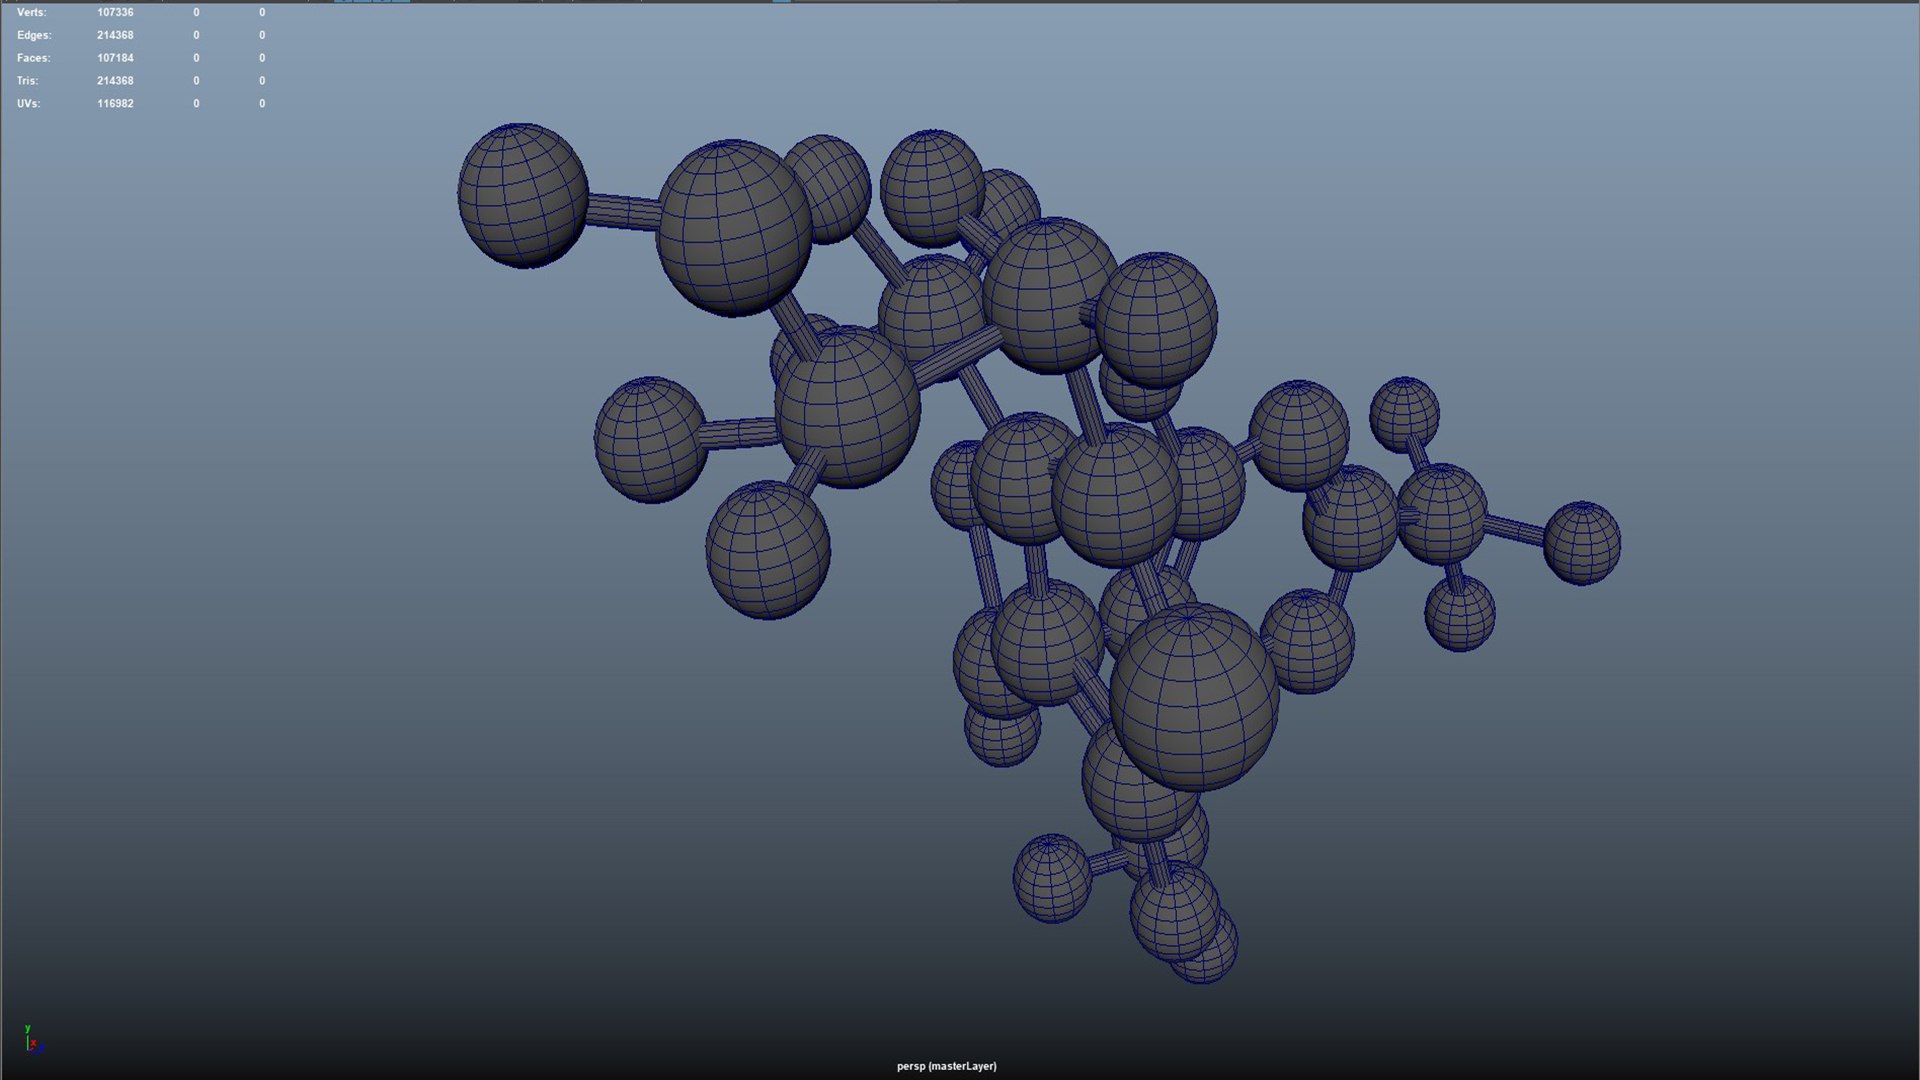Click the "Verts:" label in the HUD
Image resolution: width=1920 pixels, height=1080 pixels.
pos(31,12)
